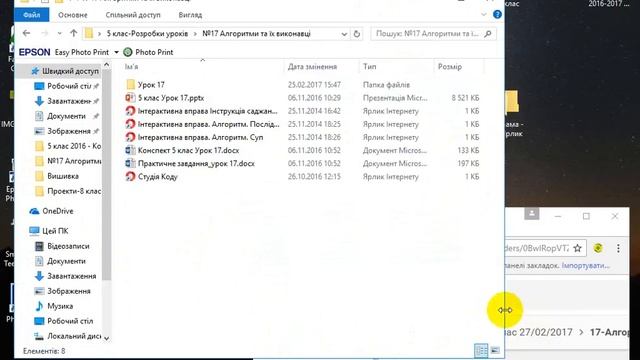Select Інтерактивна вправа Інструкція саджан shortcut icon
The image size is (640, 360).
pos(130,111)
